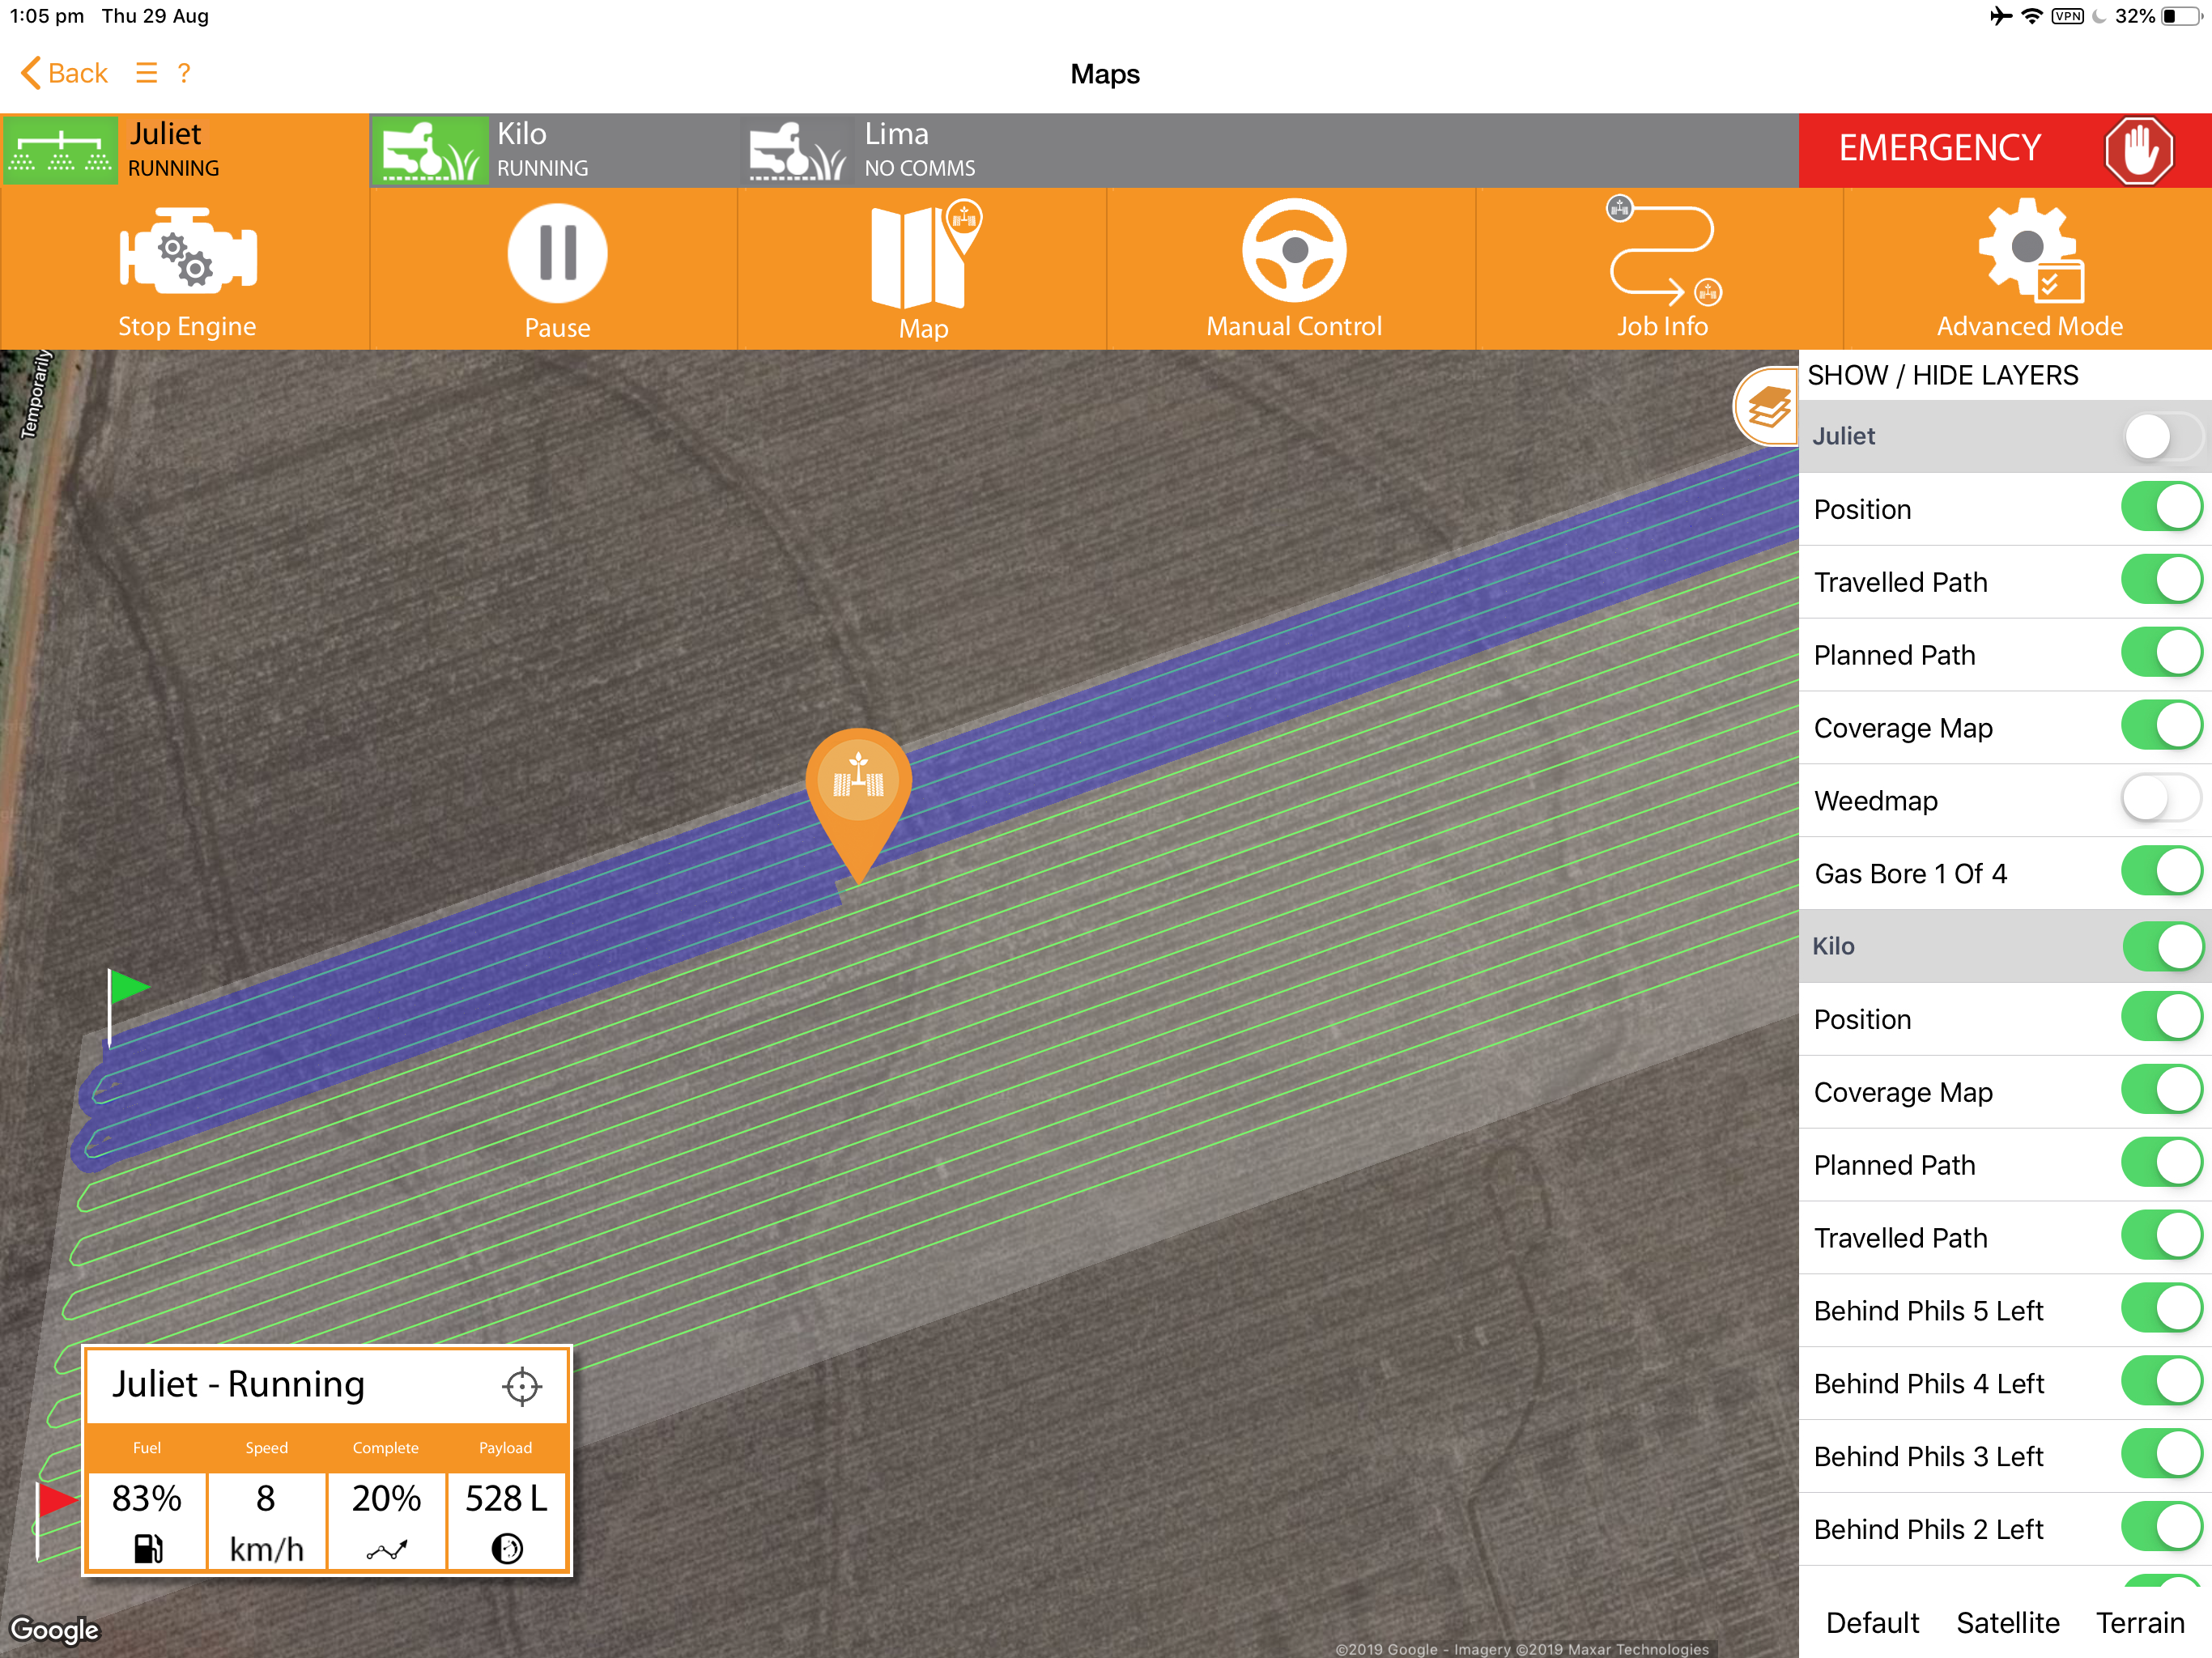Toggle Position under the Juliet section
The width and height of the screenshot is (2212, 1658).
(x=2162, y=508)
